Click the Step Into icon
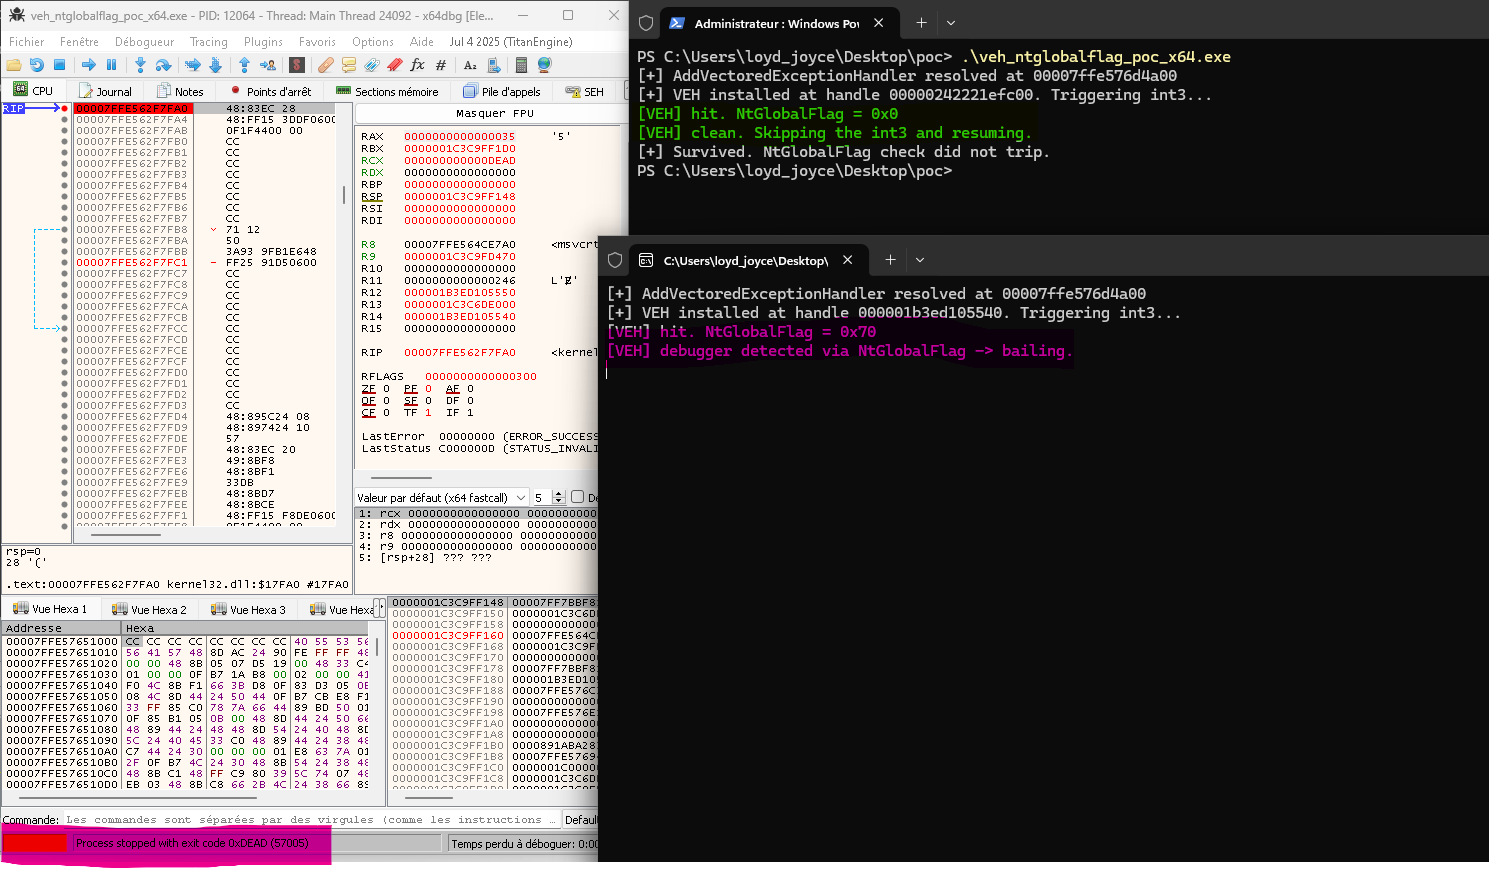Image resolution: width=1489 pixels, height=870 pixels. (141, 65)
